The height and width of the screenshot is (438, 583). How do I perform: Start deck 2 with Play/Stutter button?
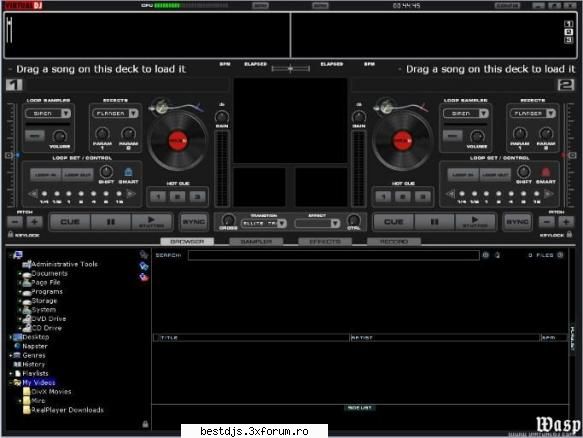click(475, 222)
